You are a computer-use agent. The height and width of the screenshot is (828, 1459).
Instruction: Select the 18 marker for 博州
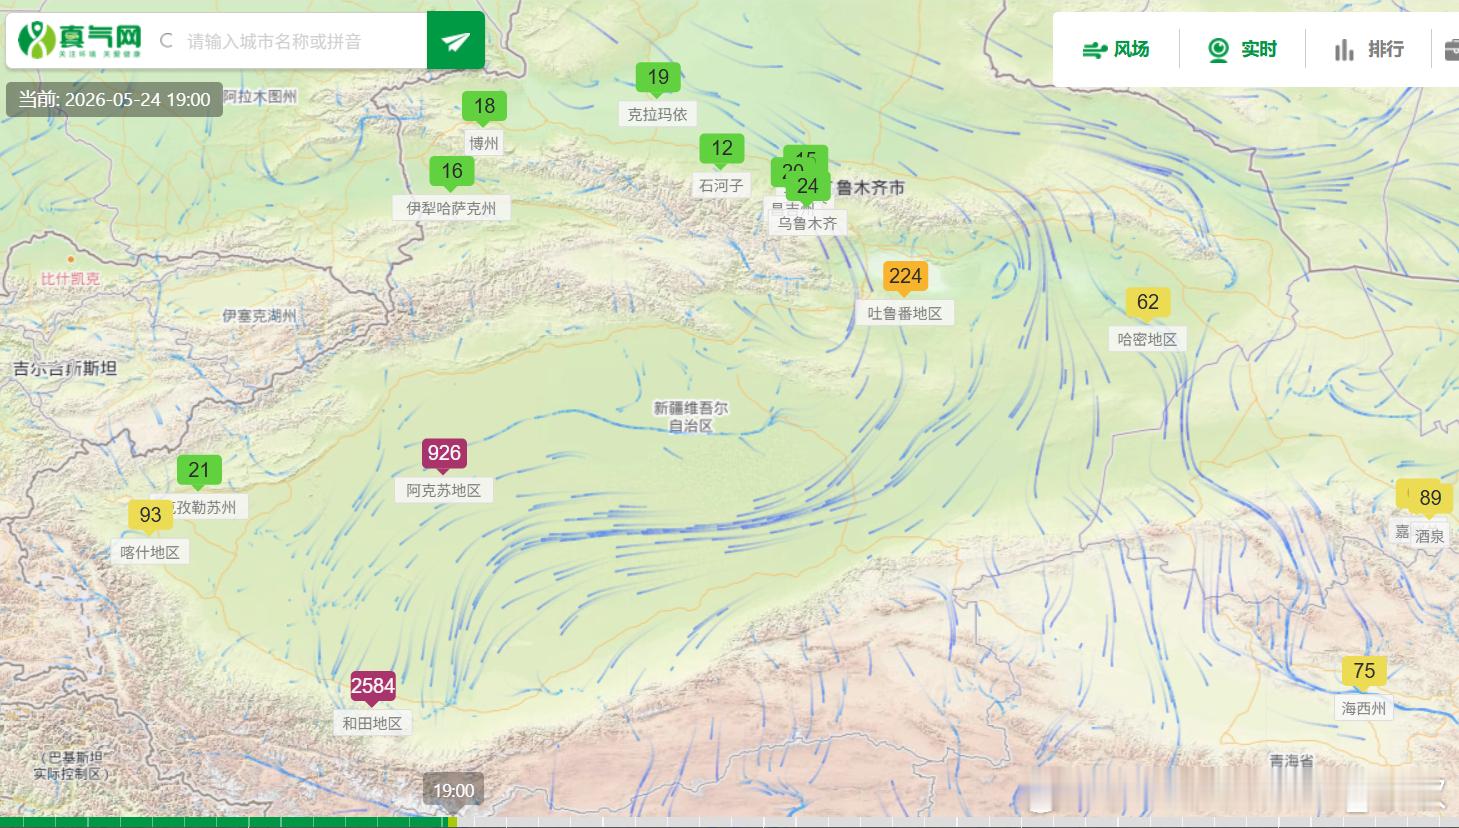(x=484, y=106)
